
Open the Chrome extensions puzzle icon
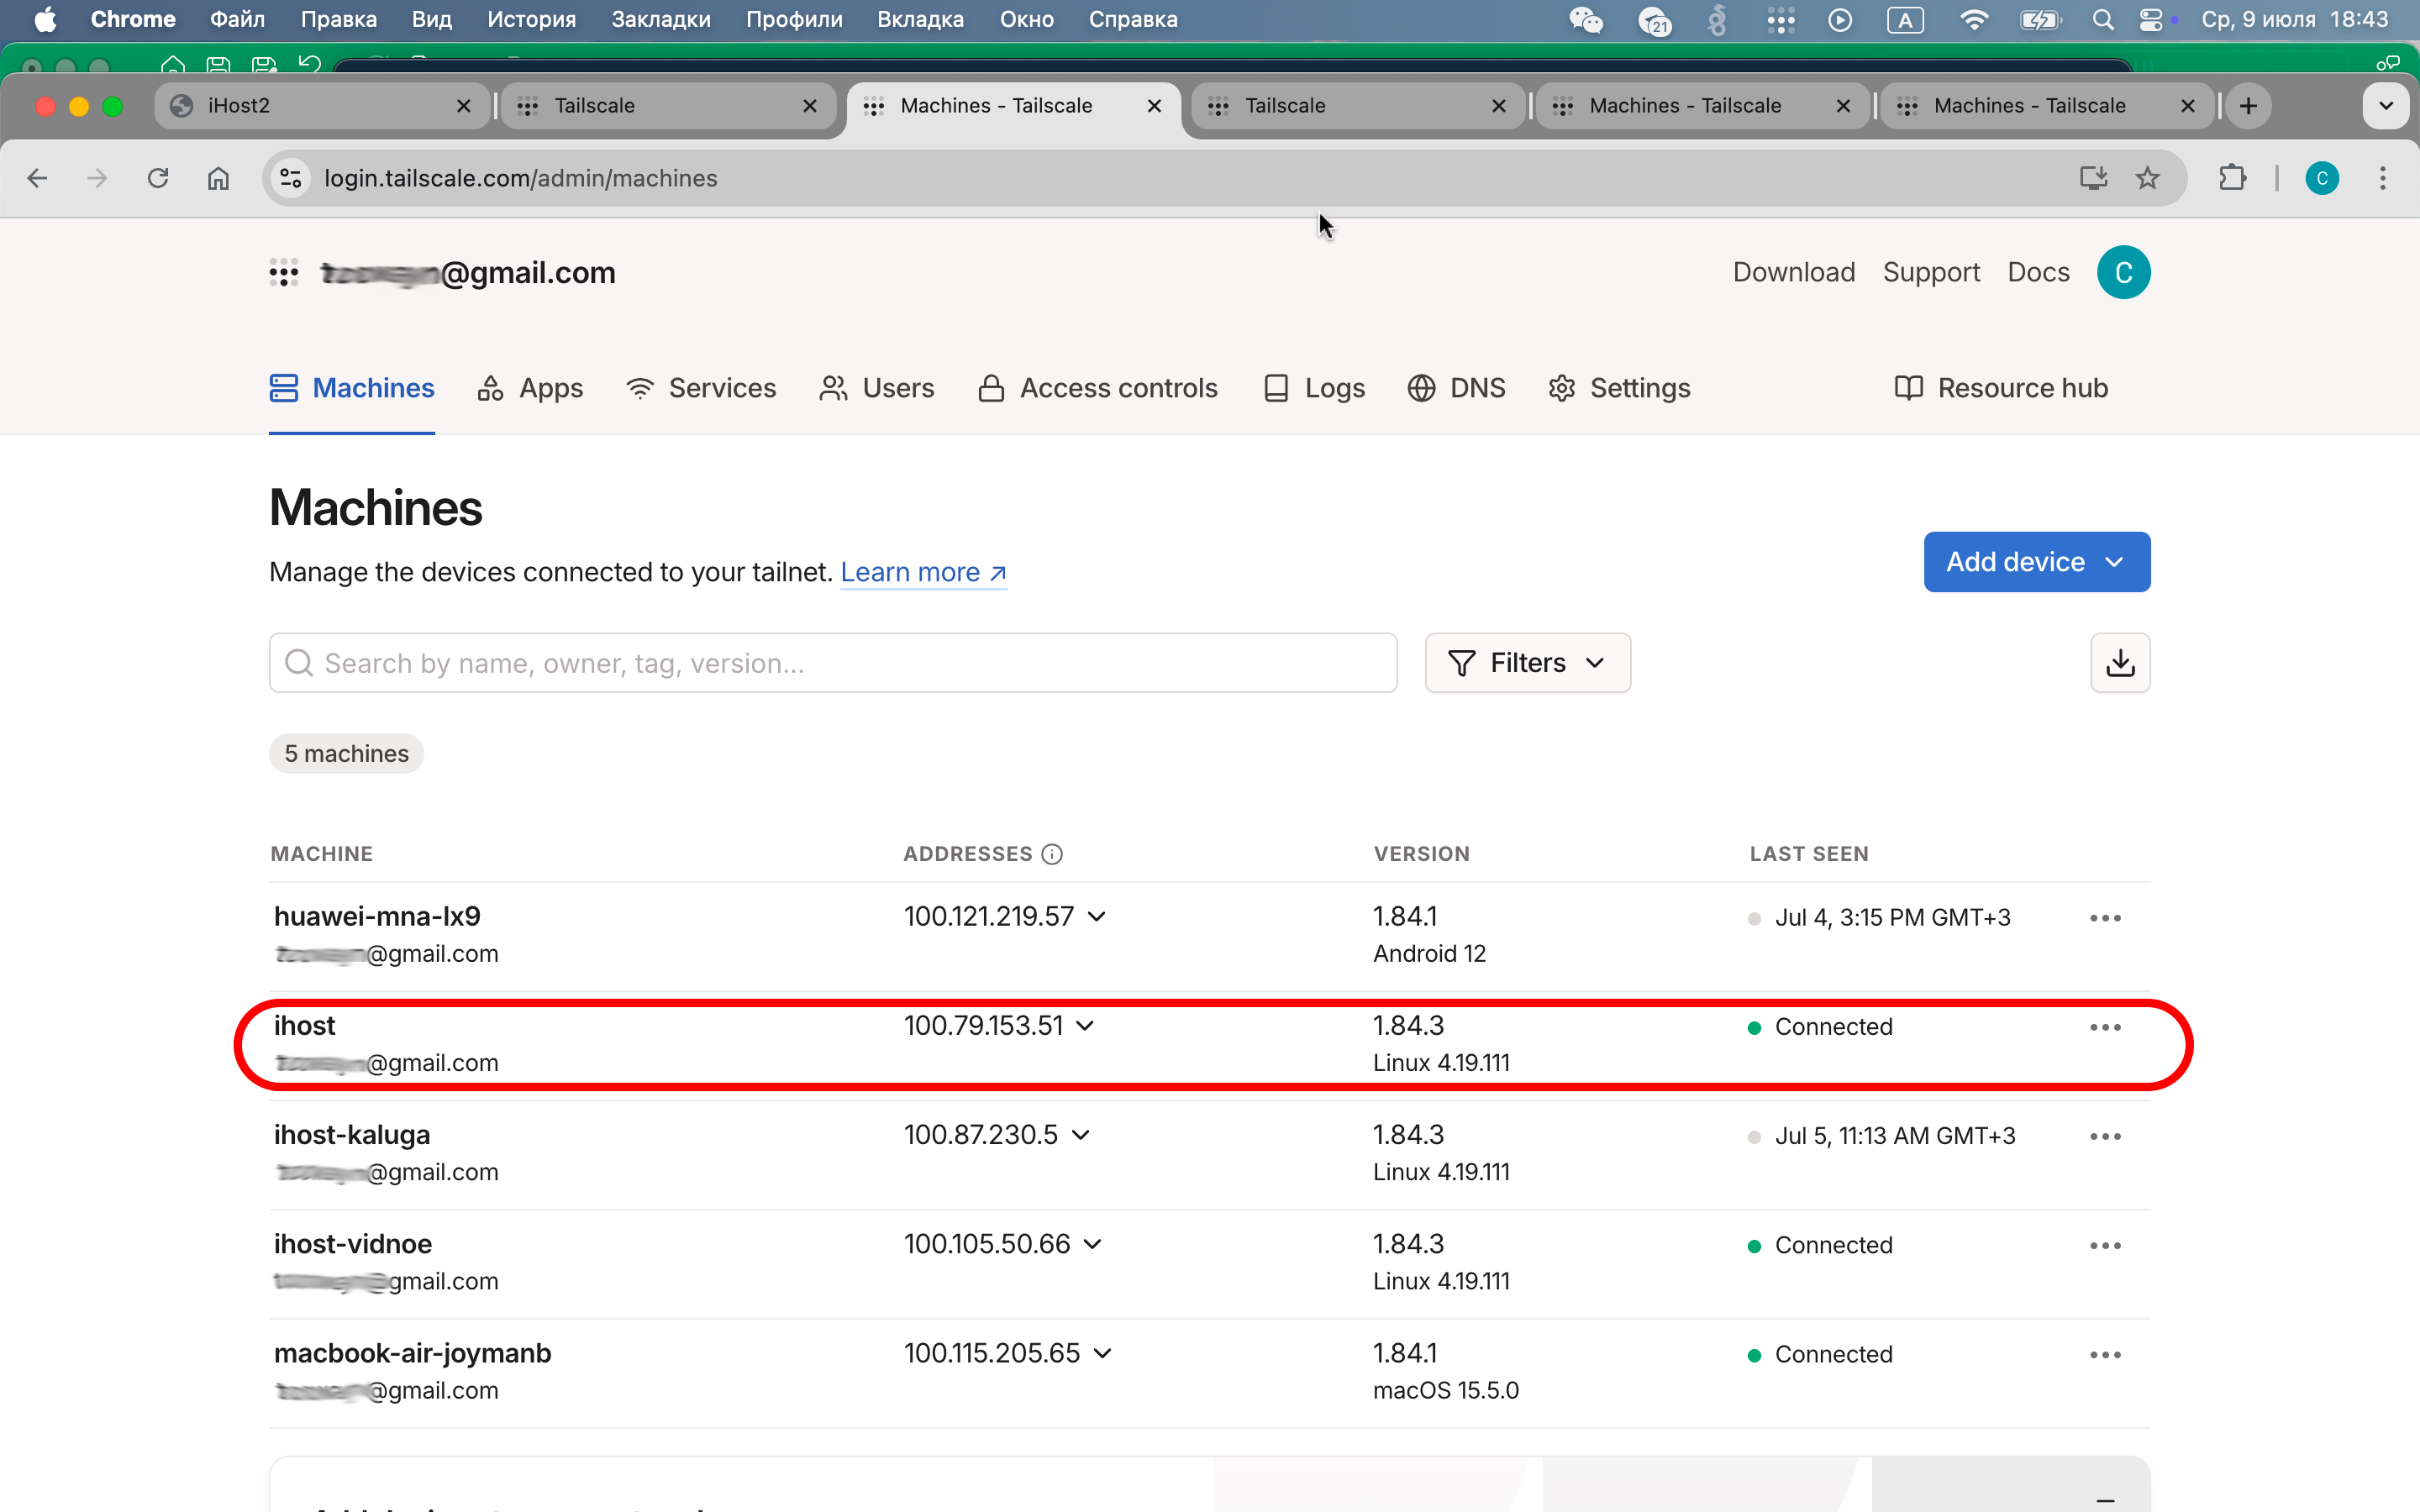click(x=2232, y=178)
